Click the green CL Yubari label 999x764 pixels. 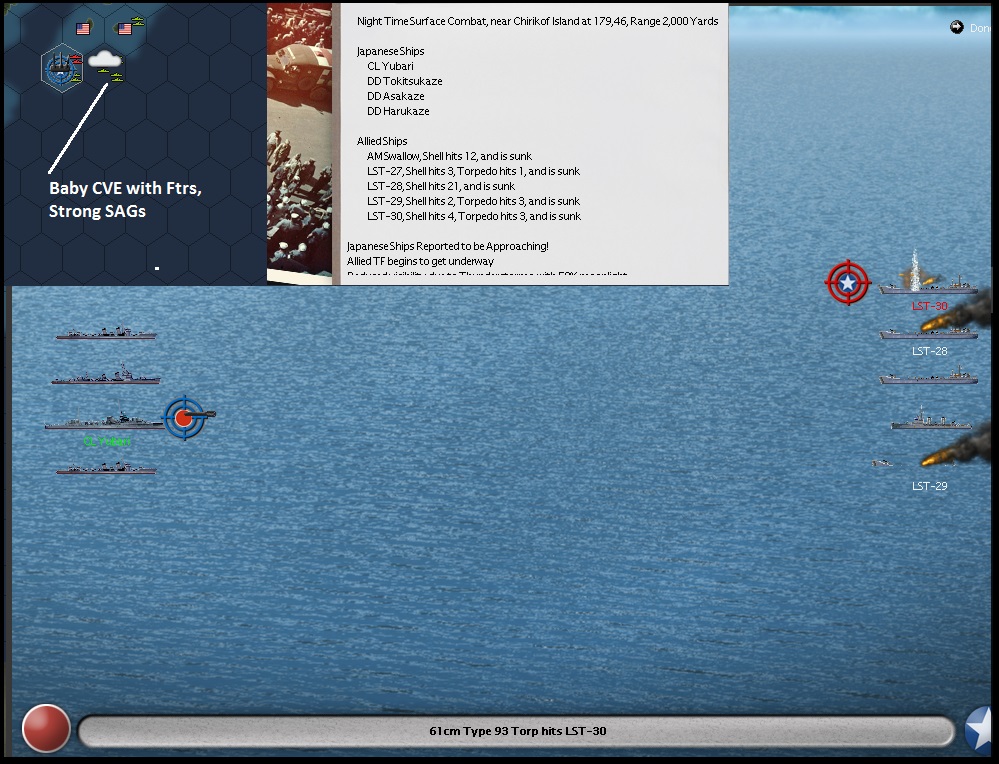[107, 441]
